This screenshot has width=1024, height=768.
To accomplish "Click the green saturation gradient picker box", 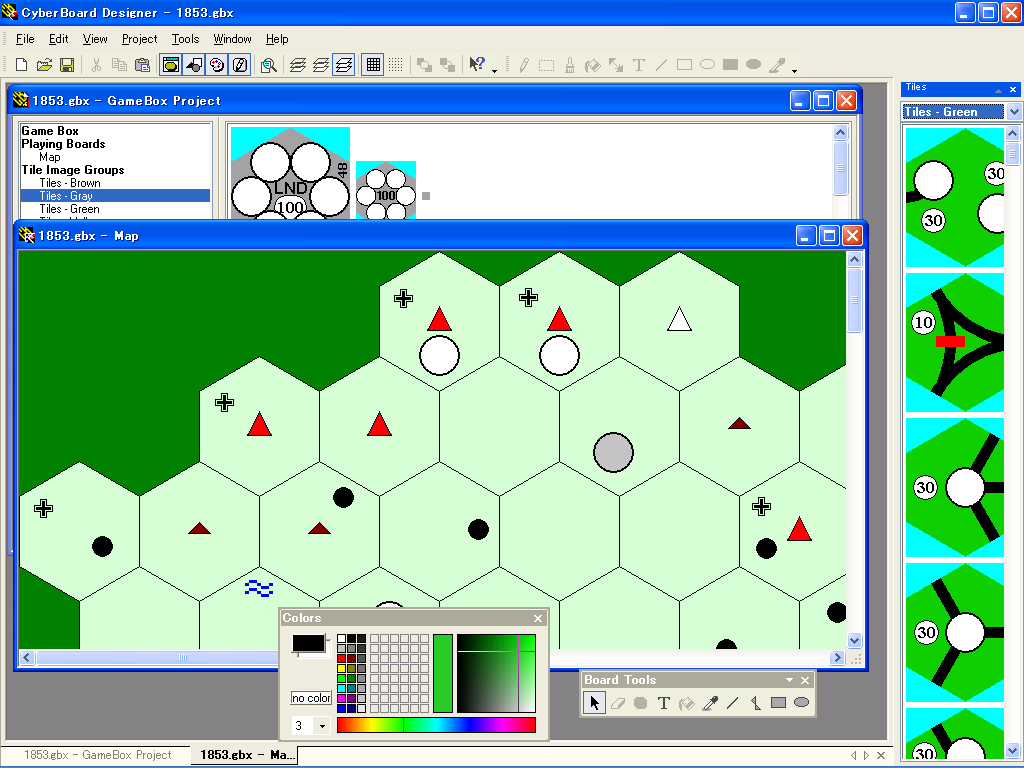I will click(496, 673).
